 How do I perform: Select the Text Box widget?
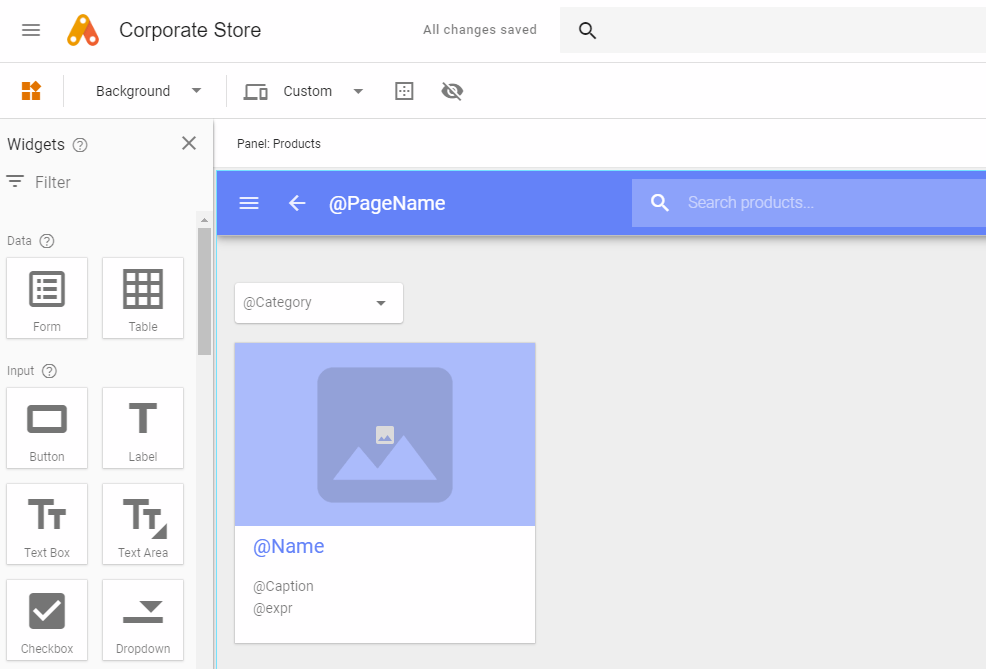coord(47,524)
